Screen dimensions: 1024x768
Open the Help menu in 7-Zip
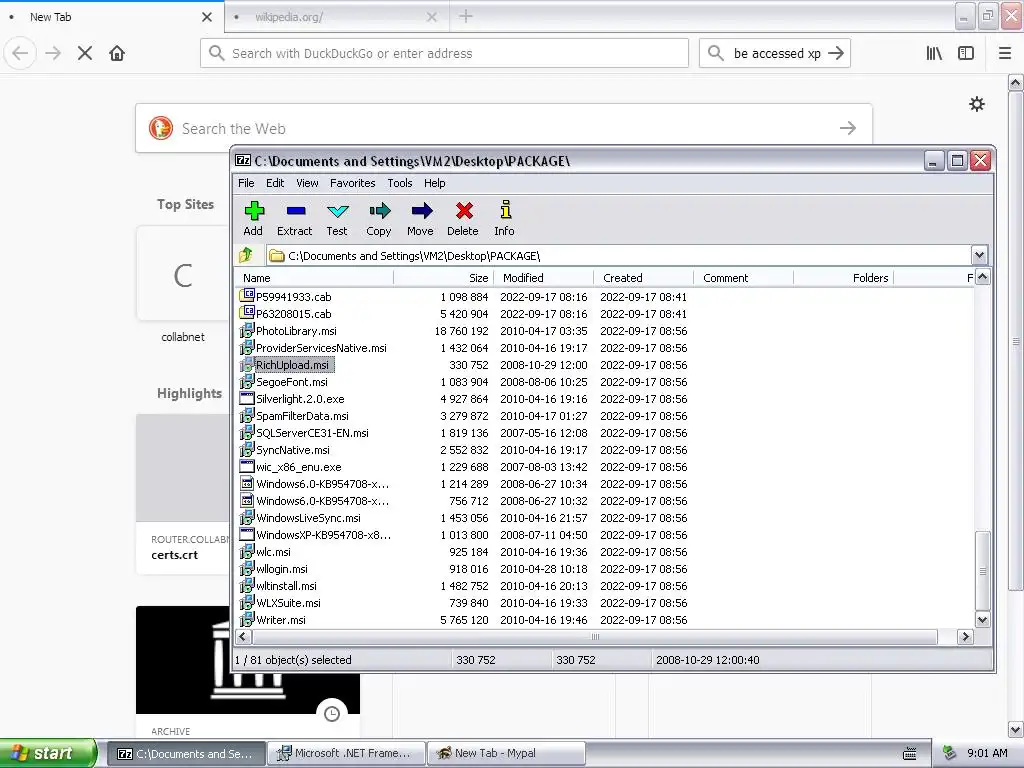click(434, 183)
